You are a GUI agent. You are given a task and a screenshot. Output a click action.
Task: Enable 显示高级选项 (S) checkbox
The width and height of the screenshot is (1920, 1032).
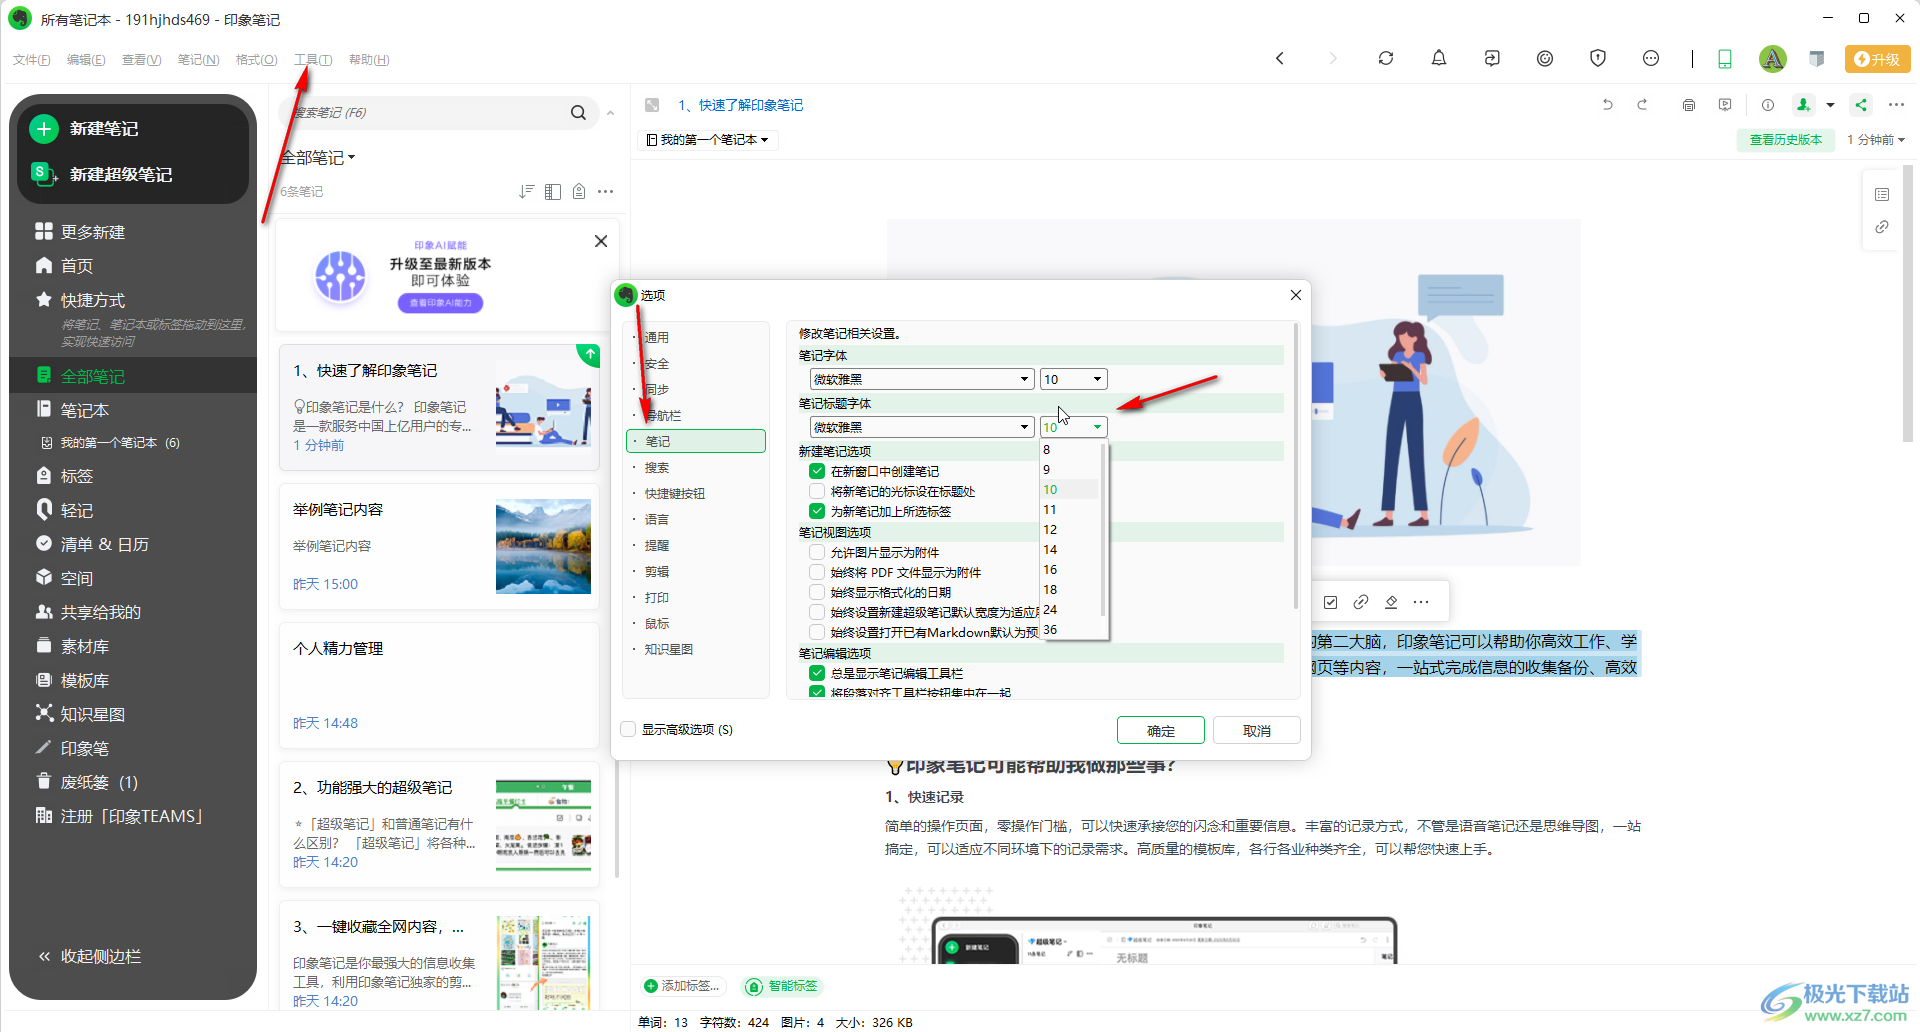628,729
